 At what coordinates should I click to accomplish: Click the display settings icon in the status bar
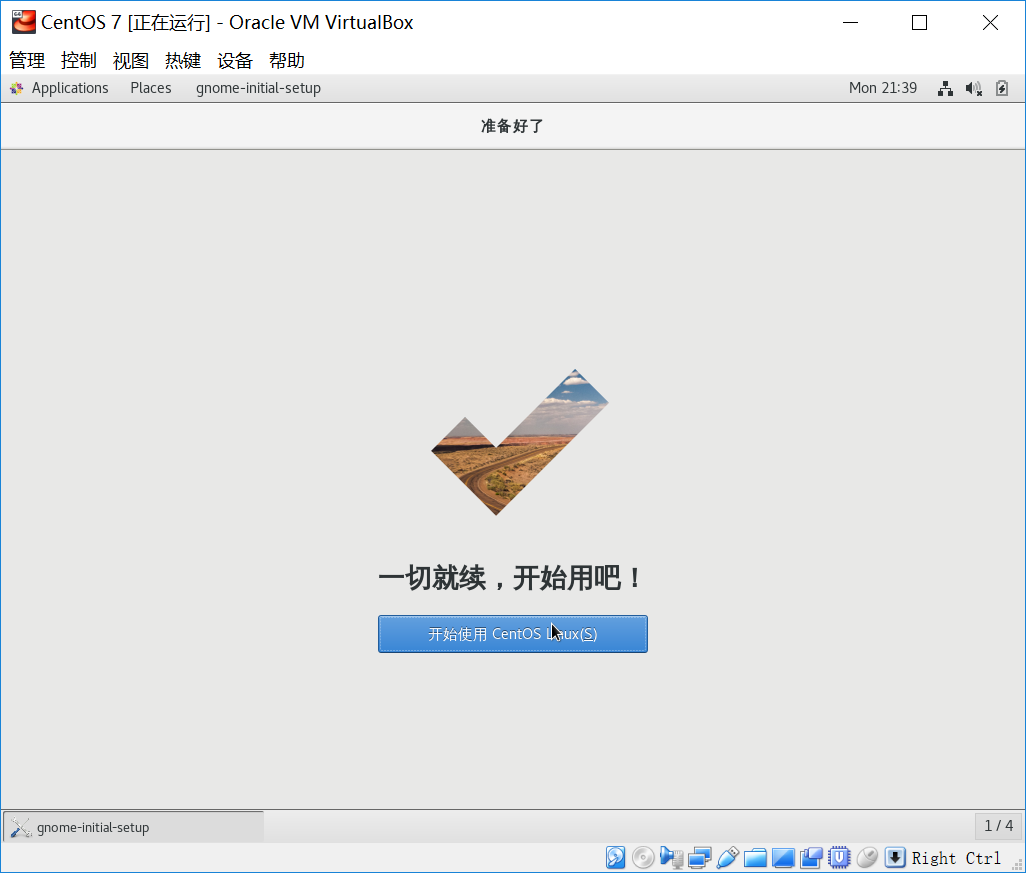[783, 857]
